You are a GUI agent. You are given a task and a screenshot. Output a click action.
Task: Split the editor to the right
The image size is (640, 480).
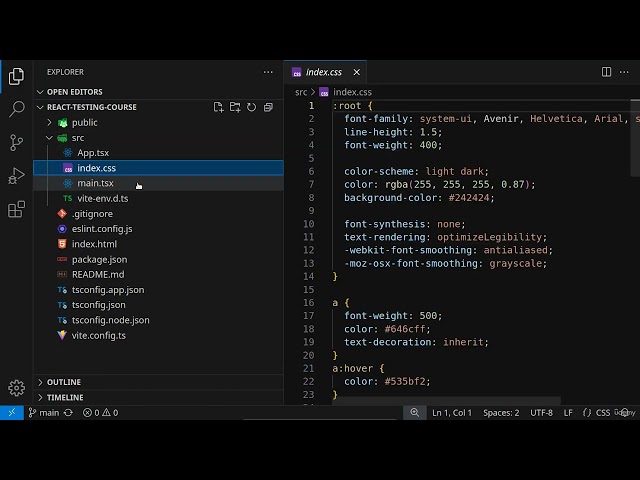(x=607, y=72)
